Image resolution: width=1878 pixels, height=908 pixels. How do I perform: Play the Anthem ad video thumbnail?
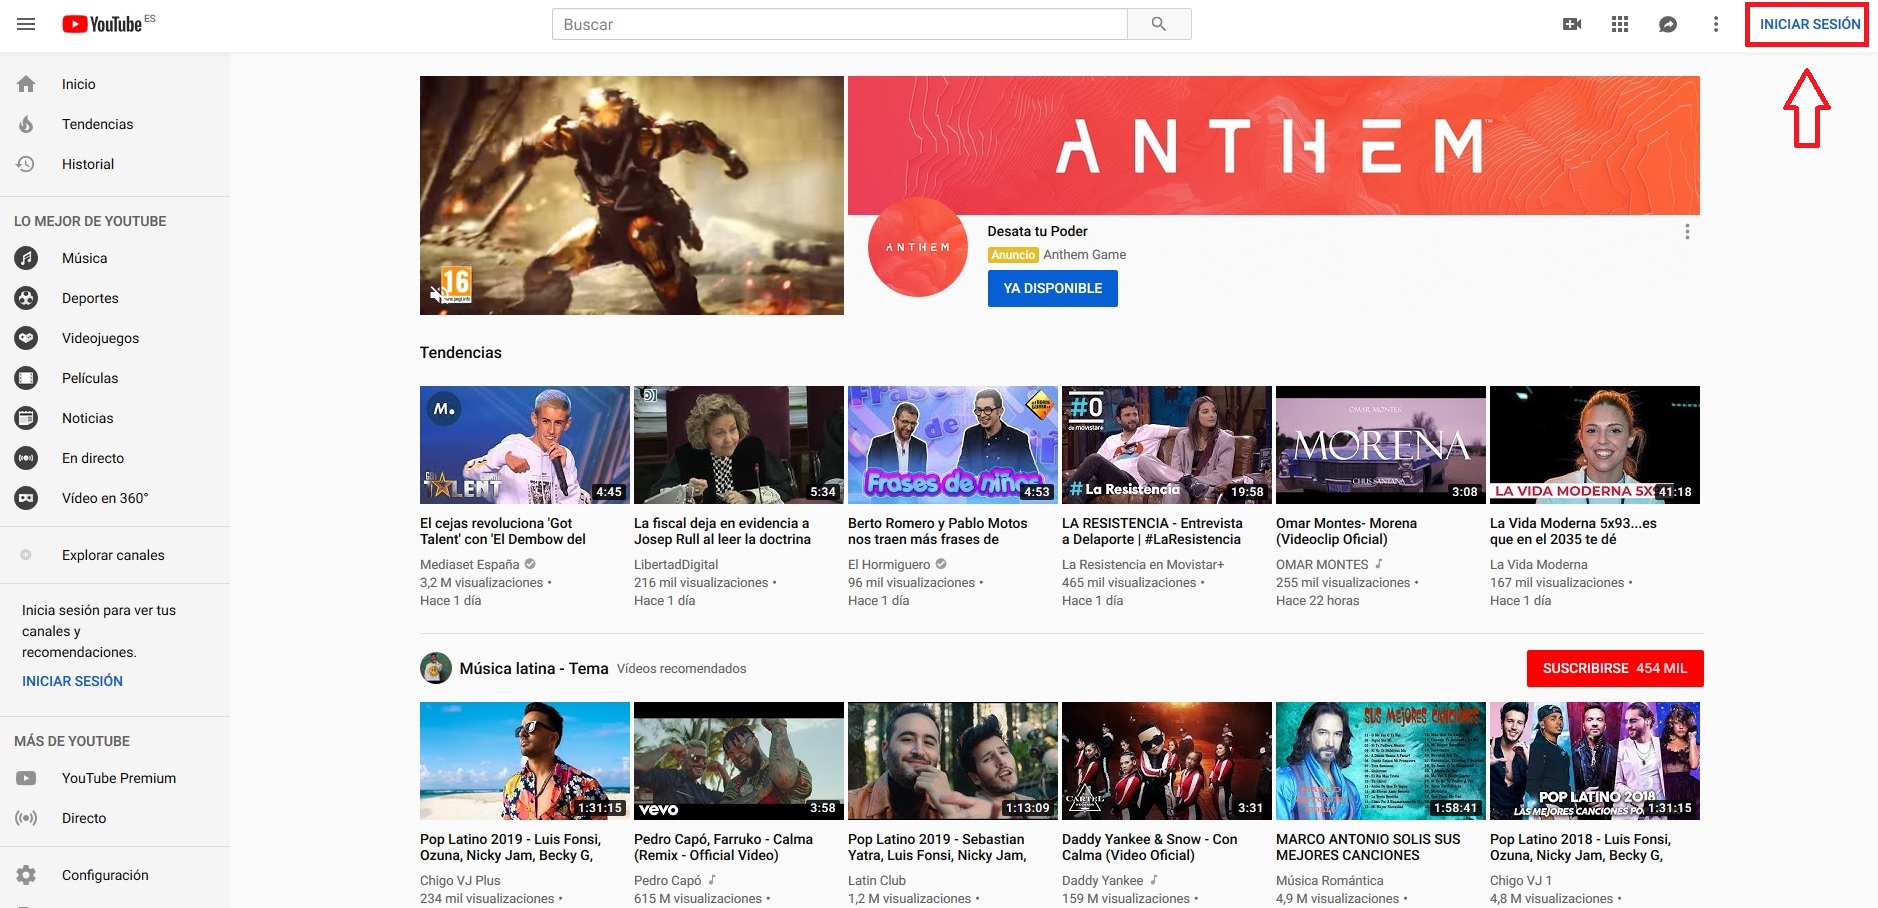(x=632, y=195)
